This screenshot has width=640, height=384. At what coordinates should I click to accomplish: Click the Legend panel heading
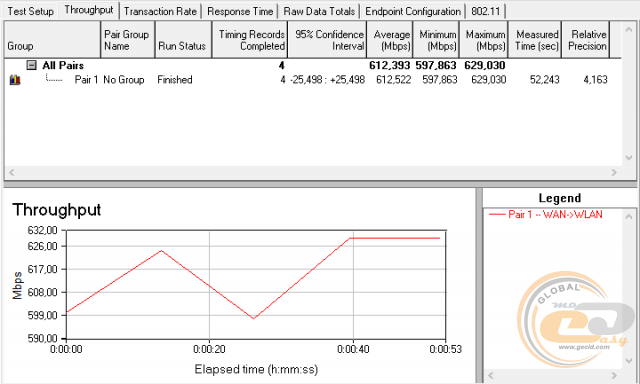tap(560, 198)
